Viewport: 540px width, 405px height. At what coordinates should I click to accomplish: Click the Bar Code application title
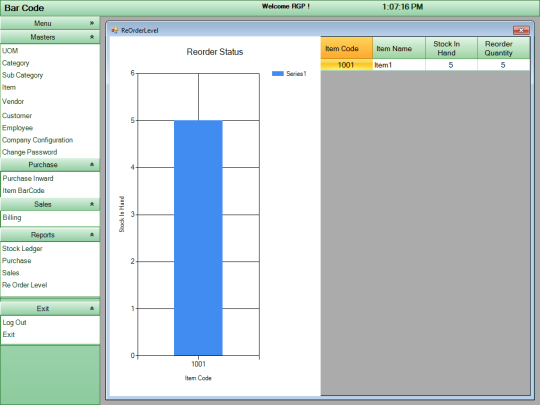(24, 8)
